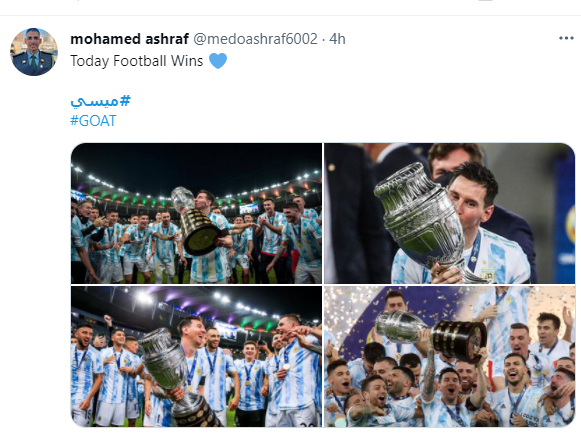
Task: Click blank space beside the #GOAT hashtag
Action: [333, 121]
